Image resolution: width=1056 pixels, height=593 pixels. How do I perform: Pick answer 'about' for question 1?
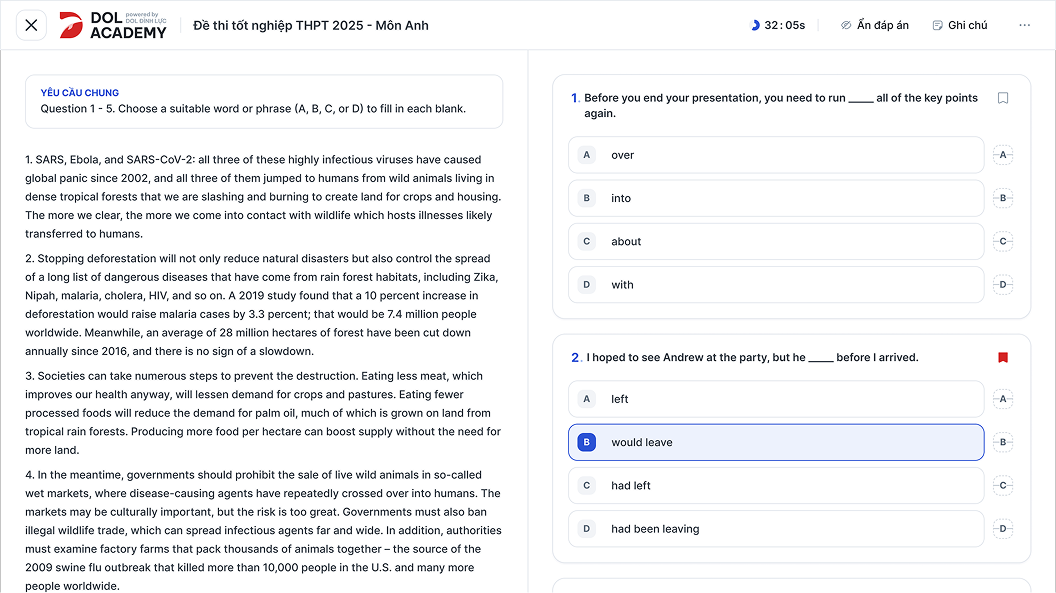tap(776, 241)
